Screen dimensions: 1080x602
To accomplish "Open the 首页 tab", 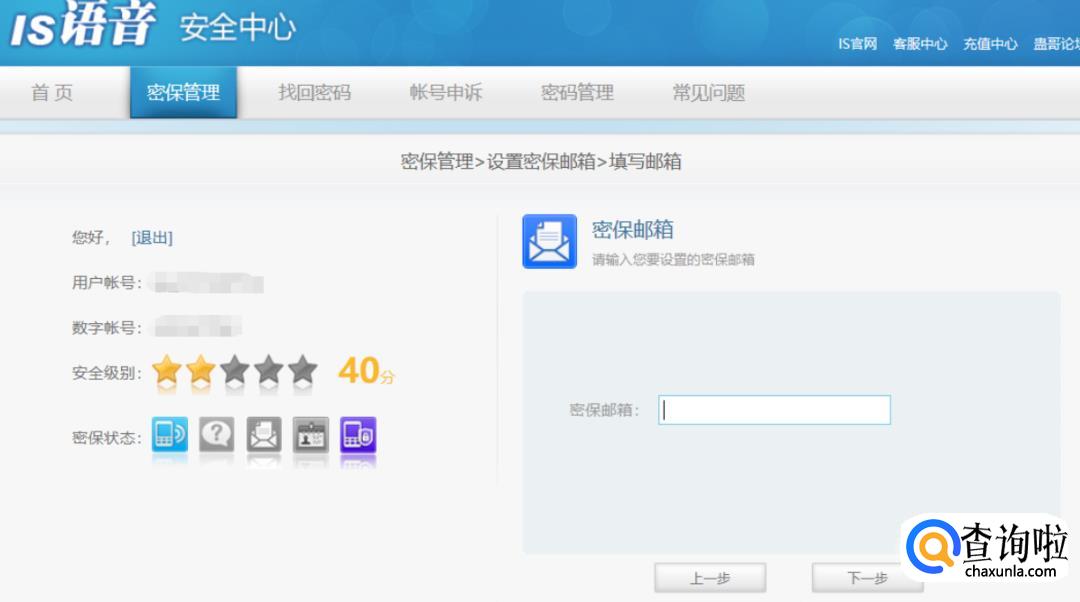I will (52, 92).
